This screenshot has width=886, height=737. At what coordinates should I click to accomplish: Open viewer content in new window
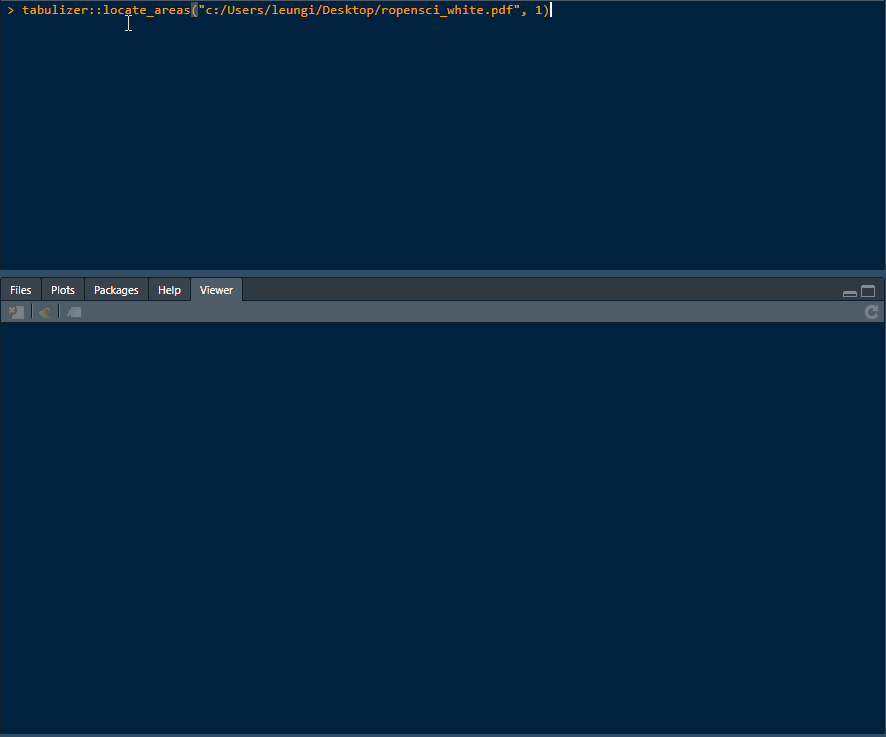(74, 313)
